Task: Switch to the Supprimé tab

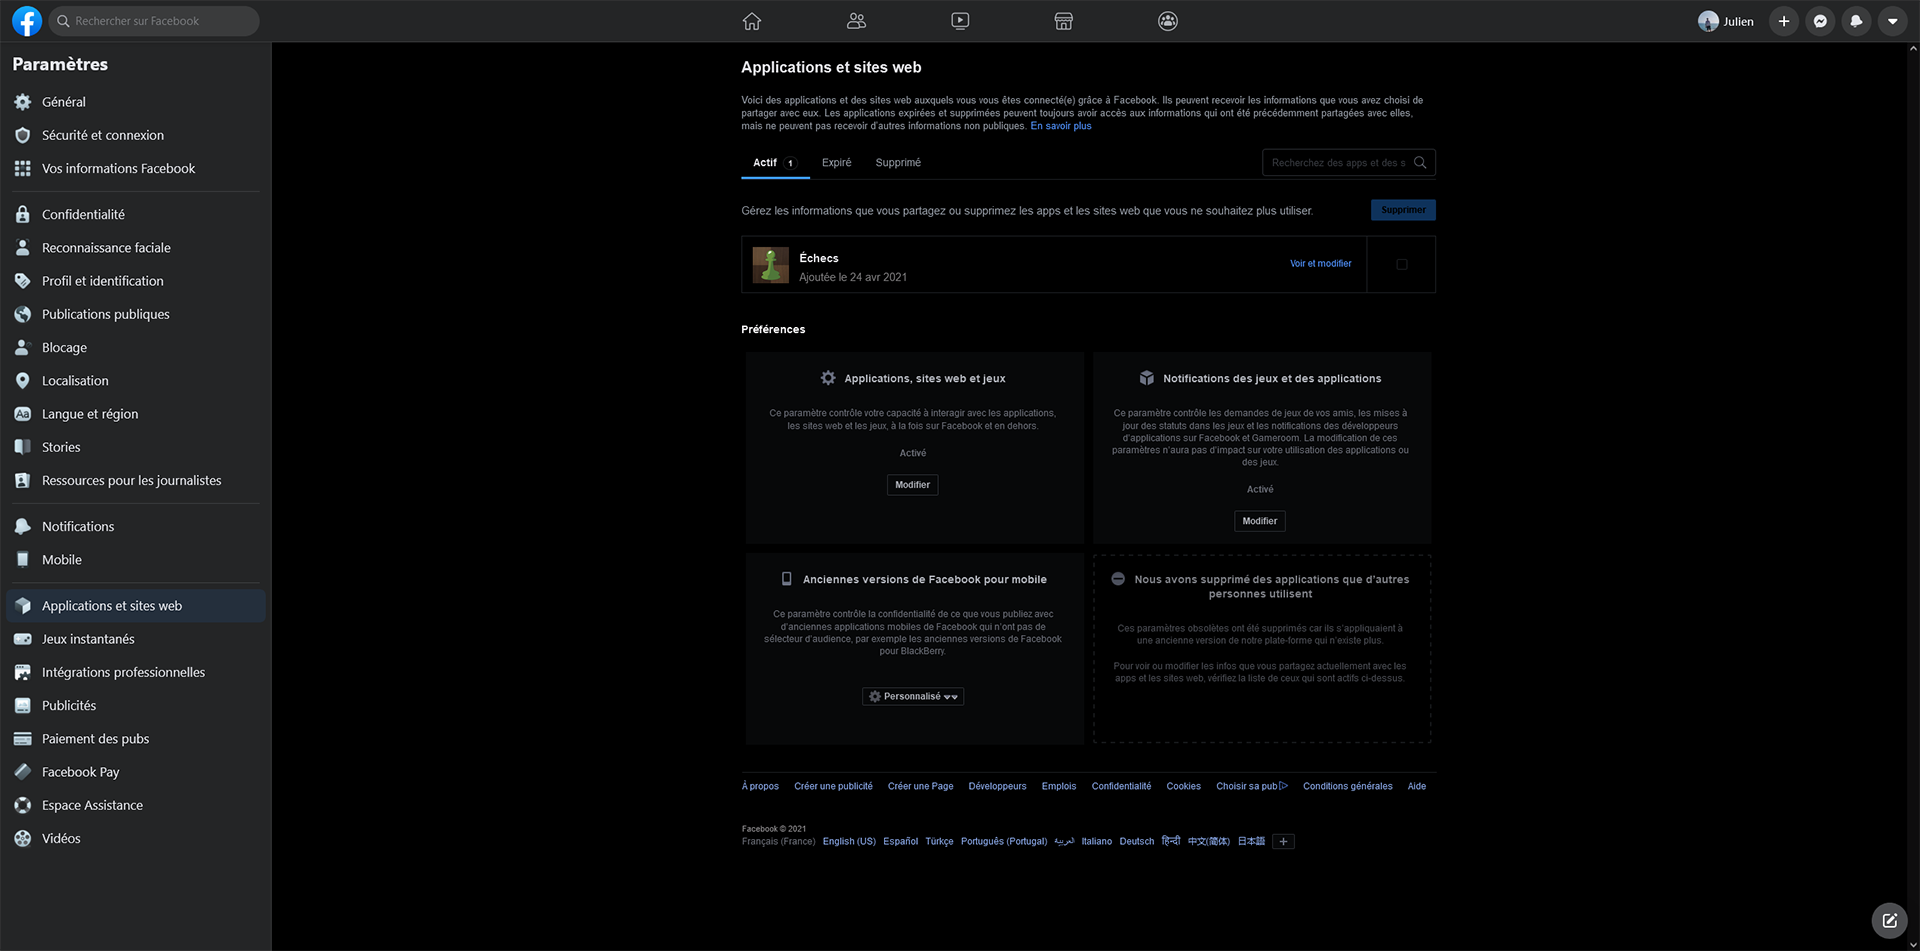Action: [898, 163]
